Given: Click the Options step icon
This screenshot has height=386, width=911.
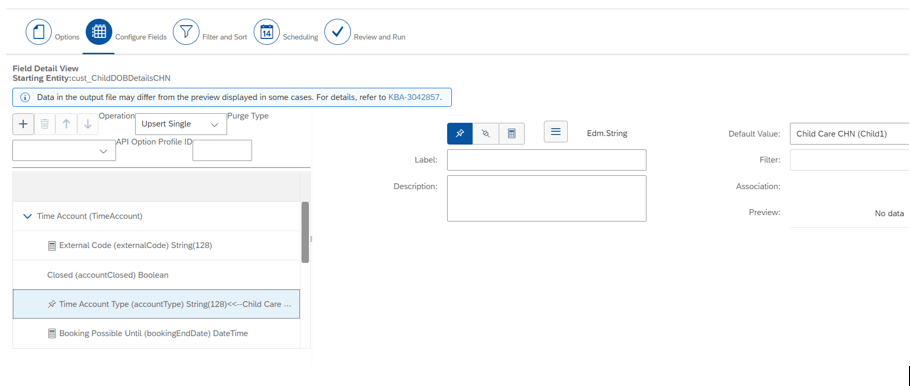Looking at the screenshot, I should [38, 33].
